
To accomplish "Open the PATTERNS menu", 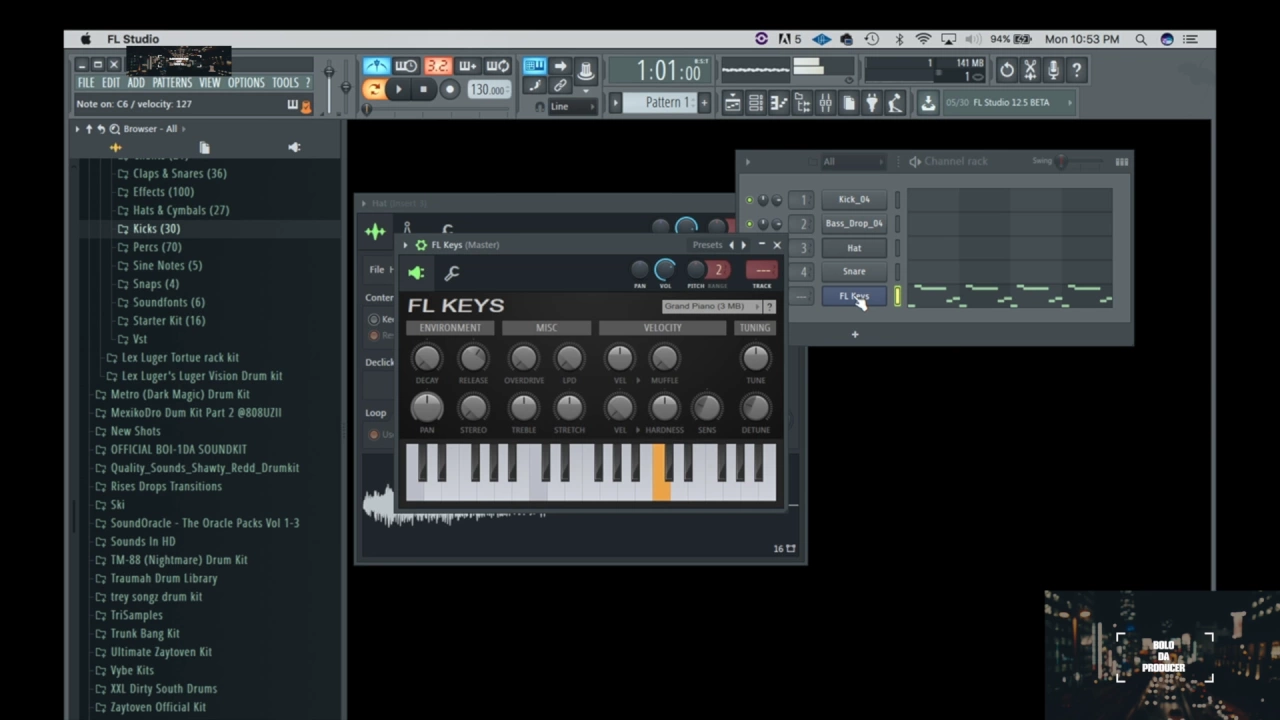I will pos(172,83).
